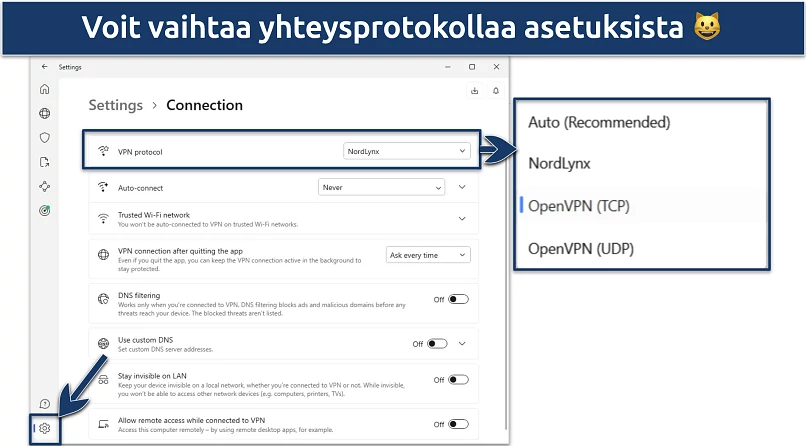The height and width of the screenshot is (446, 806).
Task: Open the Auto-connect Never dropdown
Action: tap(381, 188)
